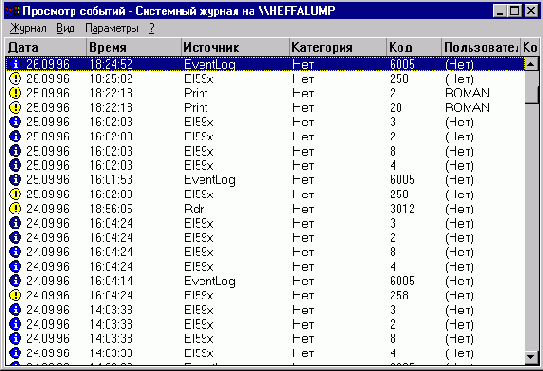Screen dimensions: 543x371
Task: Click code 20 in the Print row
Action: pos(396,107)
